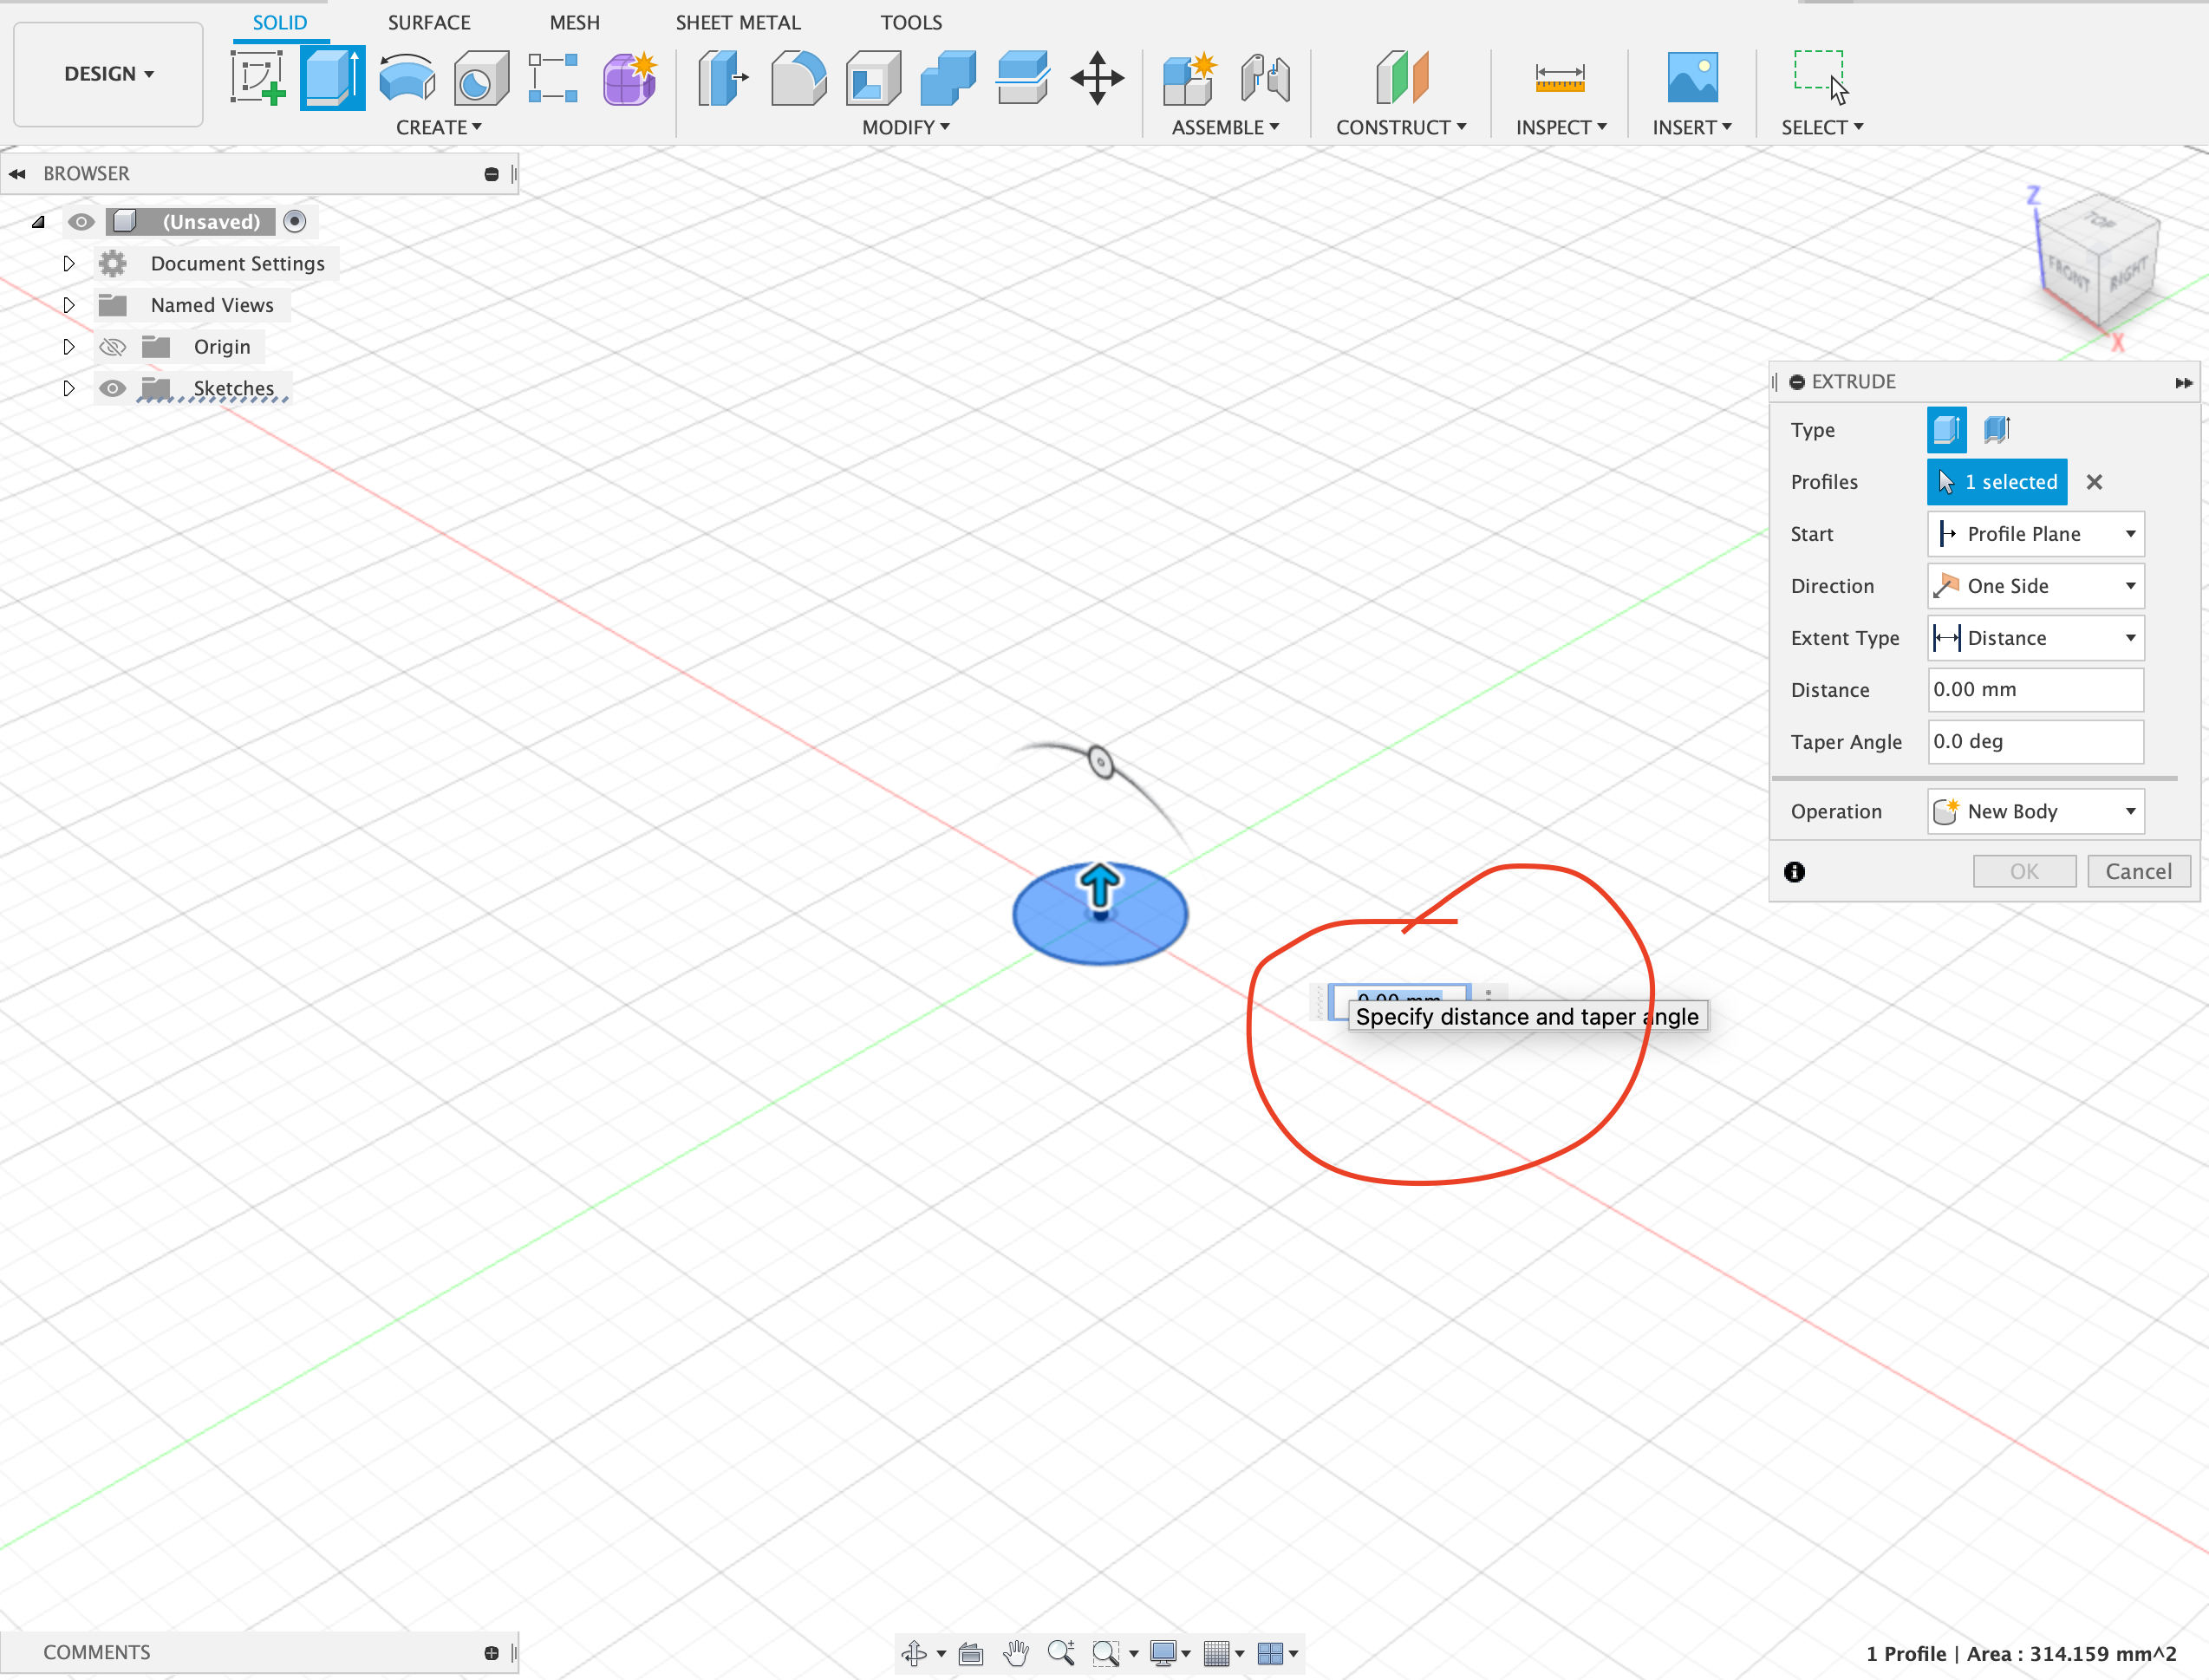Open the Inspect menu
This screenshot has height=1680, width=2209.
pos(1561,127)
